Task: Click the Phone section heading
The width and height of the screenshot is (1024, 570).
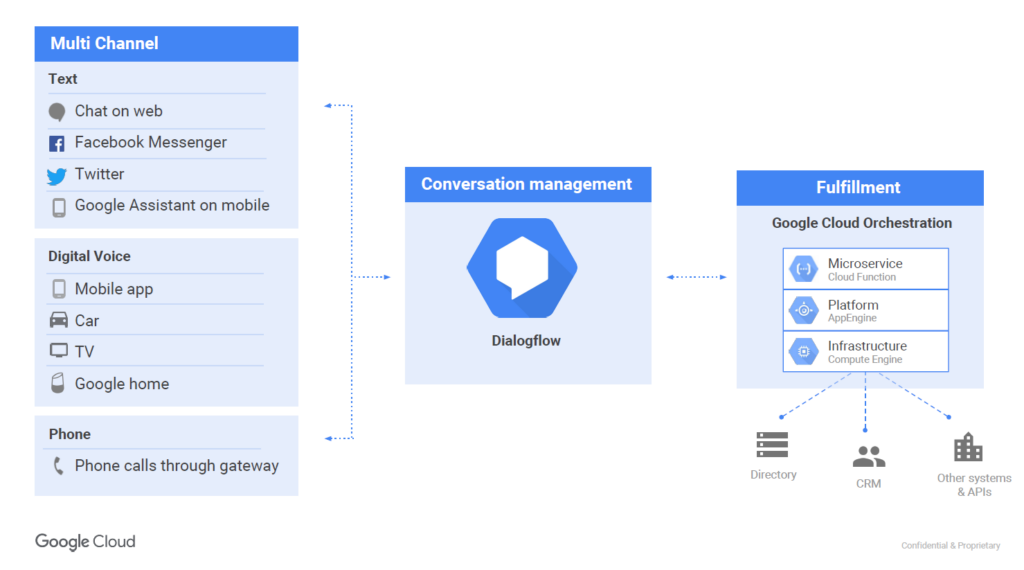Action: (x=70, y=434)
